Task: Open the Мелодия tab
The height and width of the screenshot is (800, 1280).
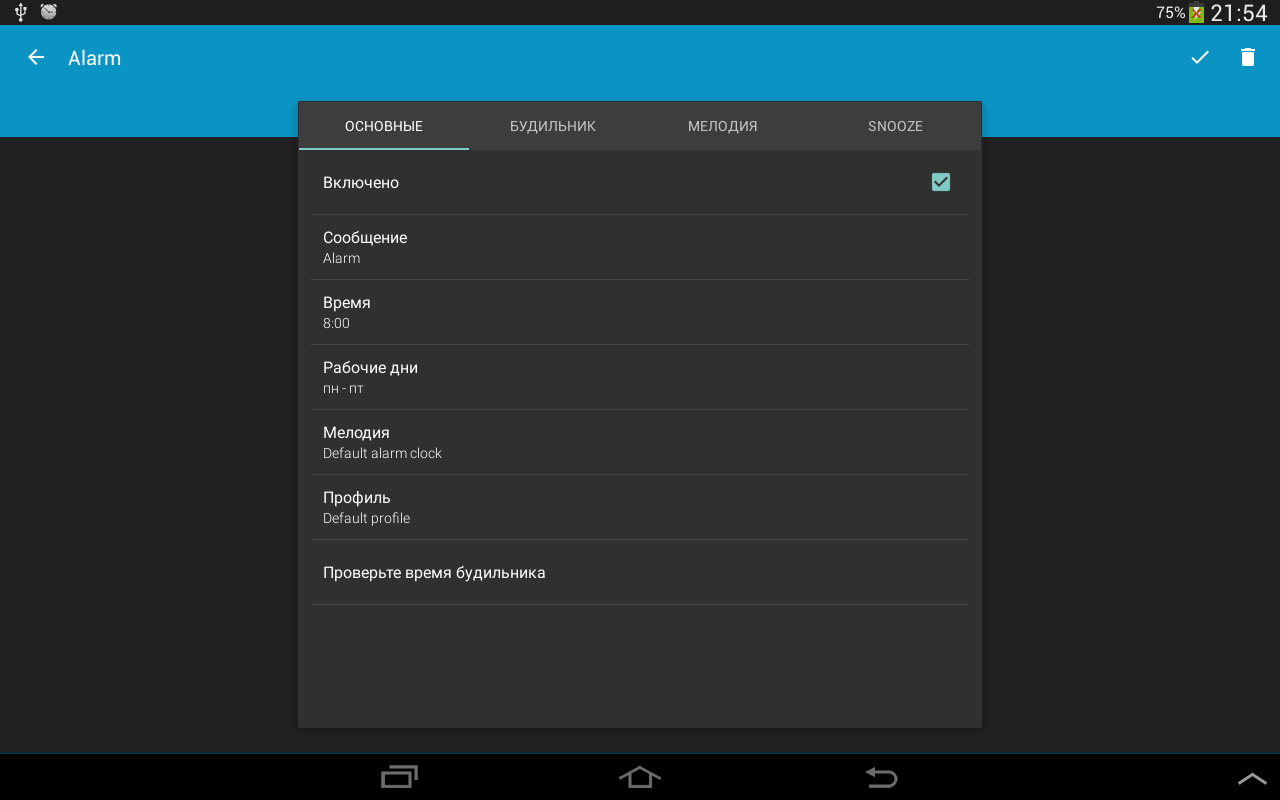Action: tap(722, 126)
